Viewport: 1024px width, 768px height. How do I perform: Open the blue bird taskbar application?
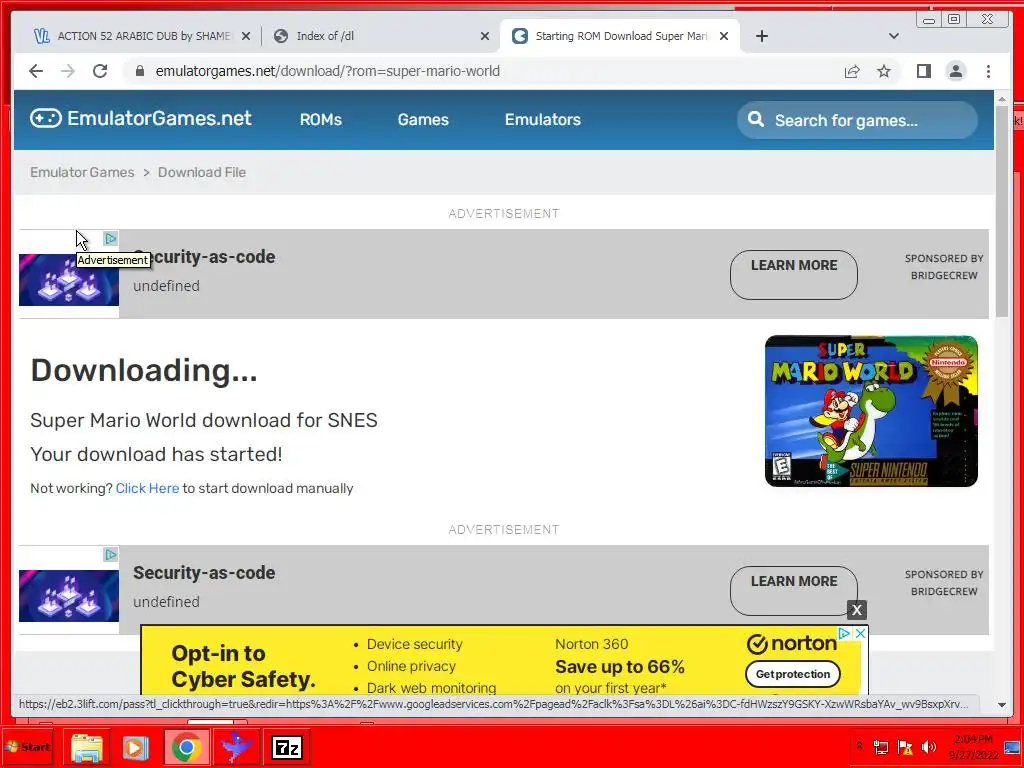tap(236, 747)
